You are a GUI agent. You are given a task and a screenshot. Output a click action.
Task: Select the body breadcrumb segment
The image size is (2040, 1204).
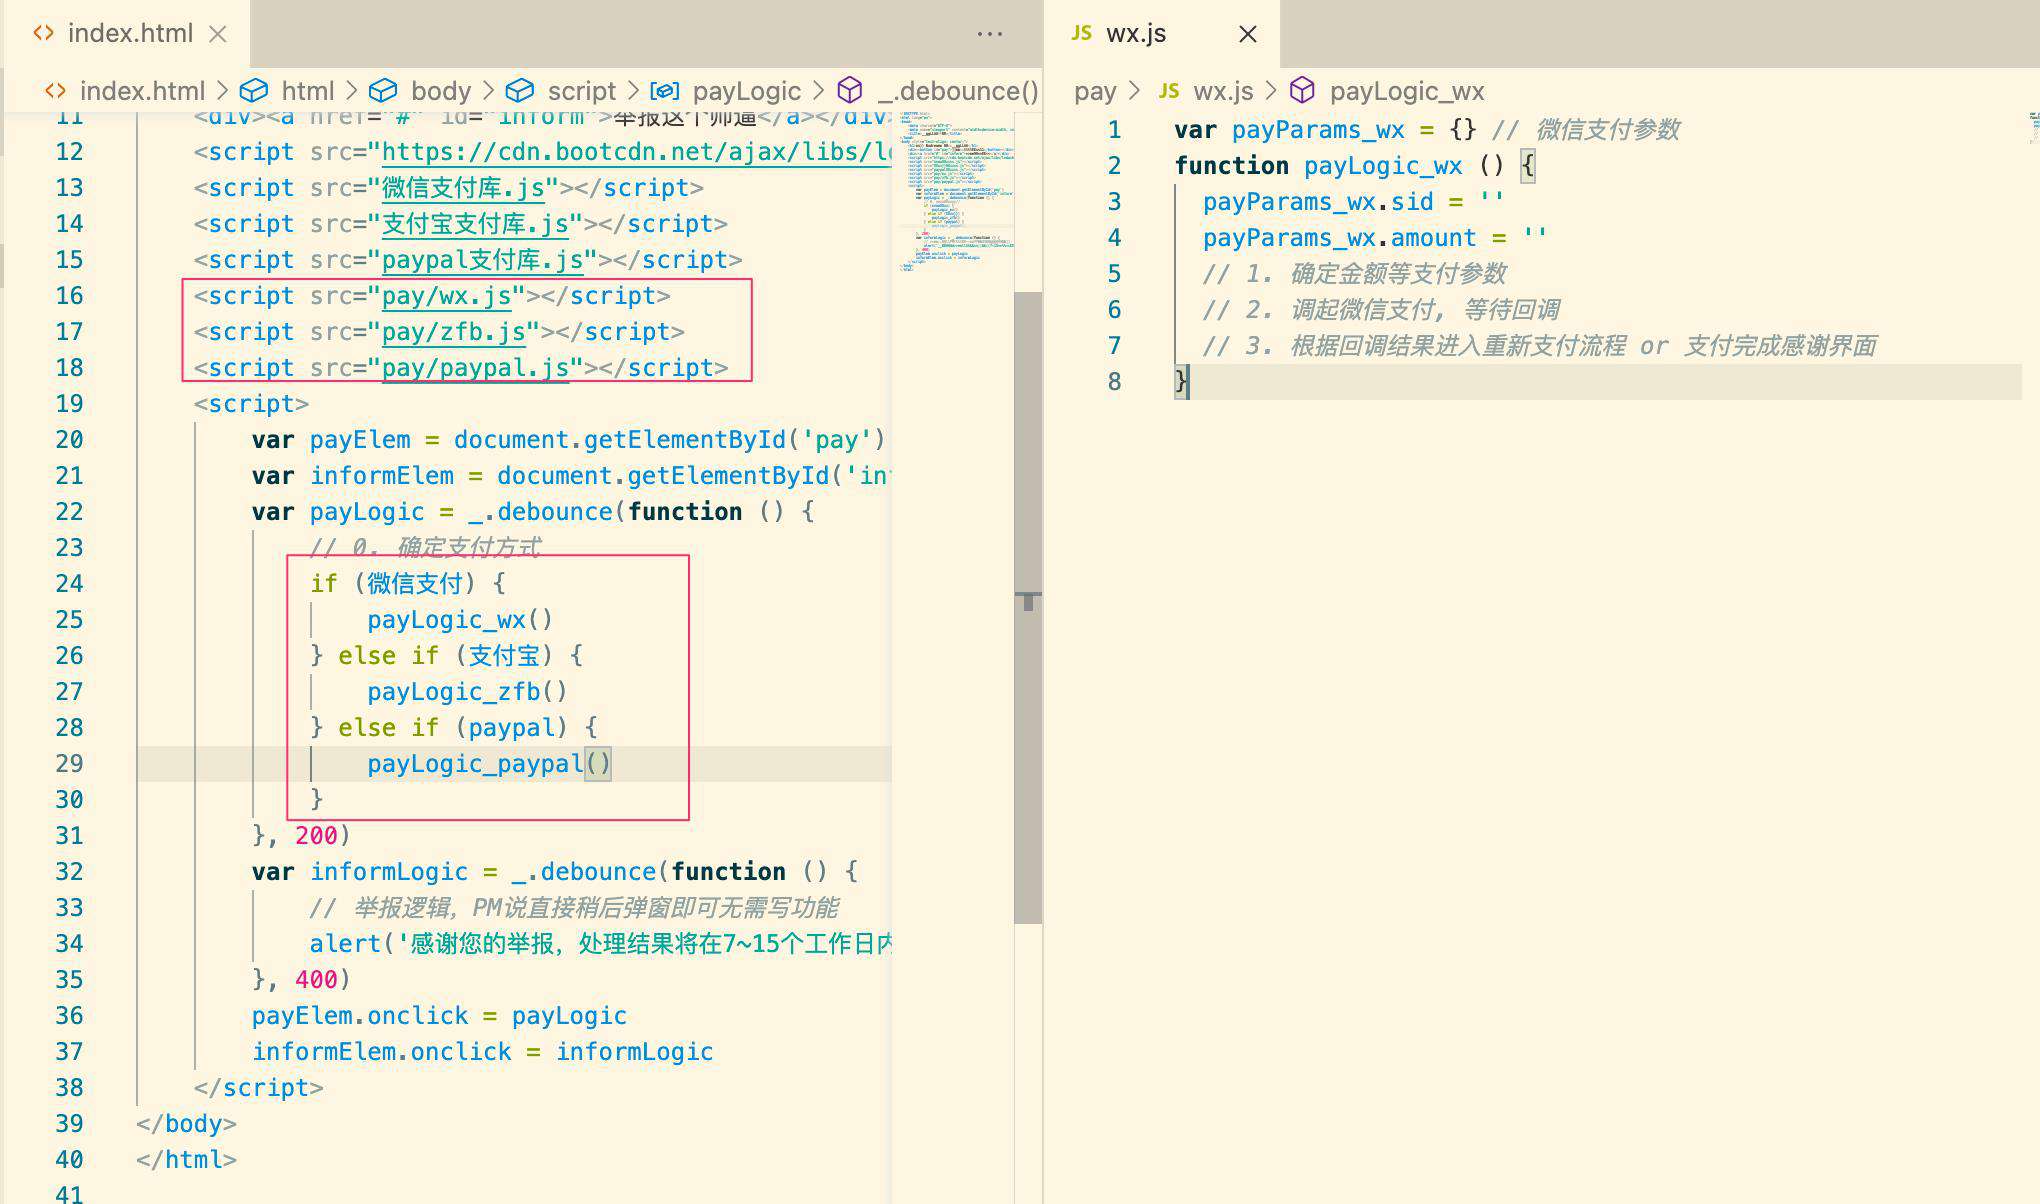tap(441, 91)
